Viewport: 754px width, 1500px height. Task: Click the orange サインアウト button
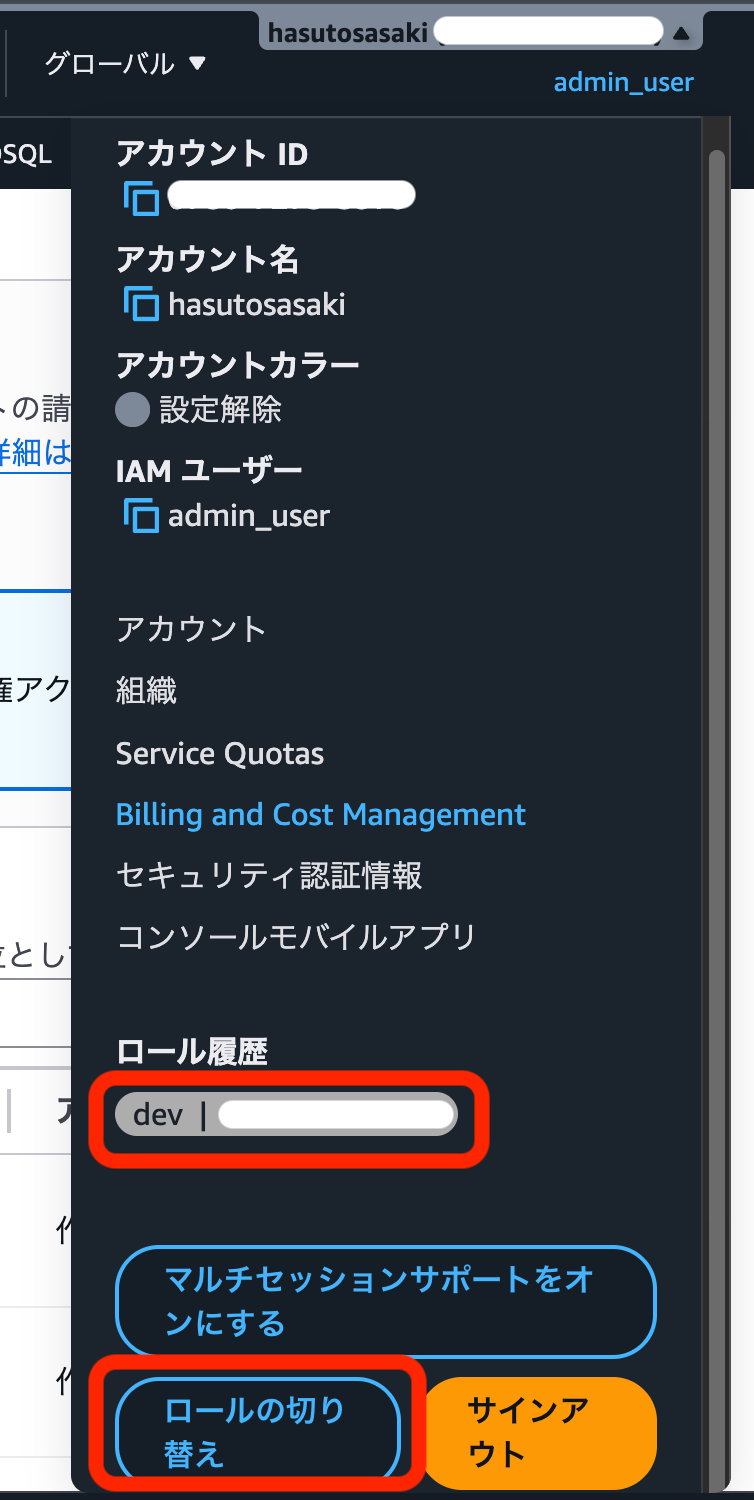(x=541, y=1432)
